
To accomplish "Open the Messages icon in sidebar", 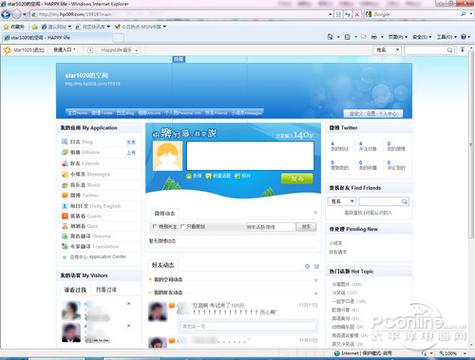I will (x=65, y=174).
